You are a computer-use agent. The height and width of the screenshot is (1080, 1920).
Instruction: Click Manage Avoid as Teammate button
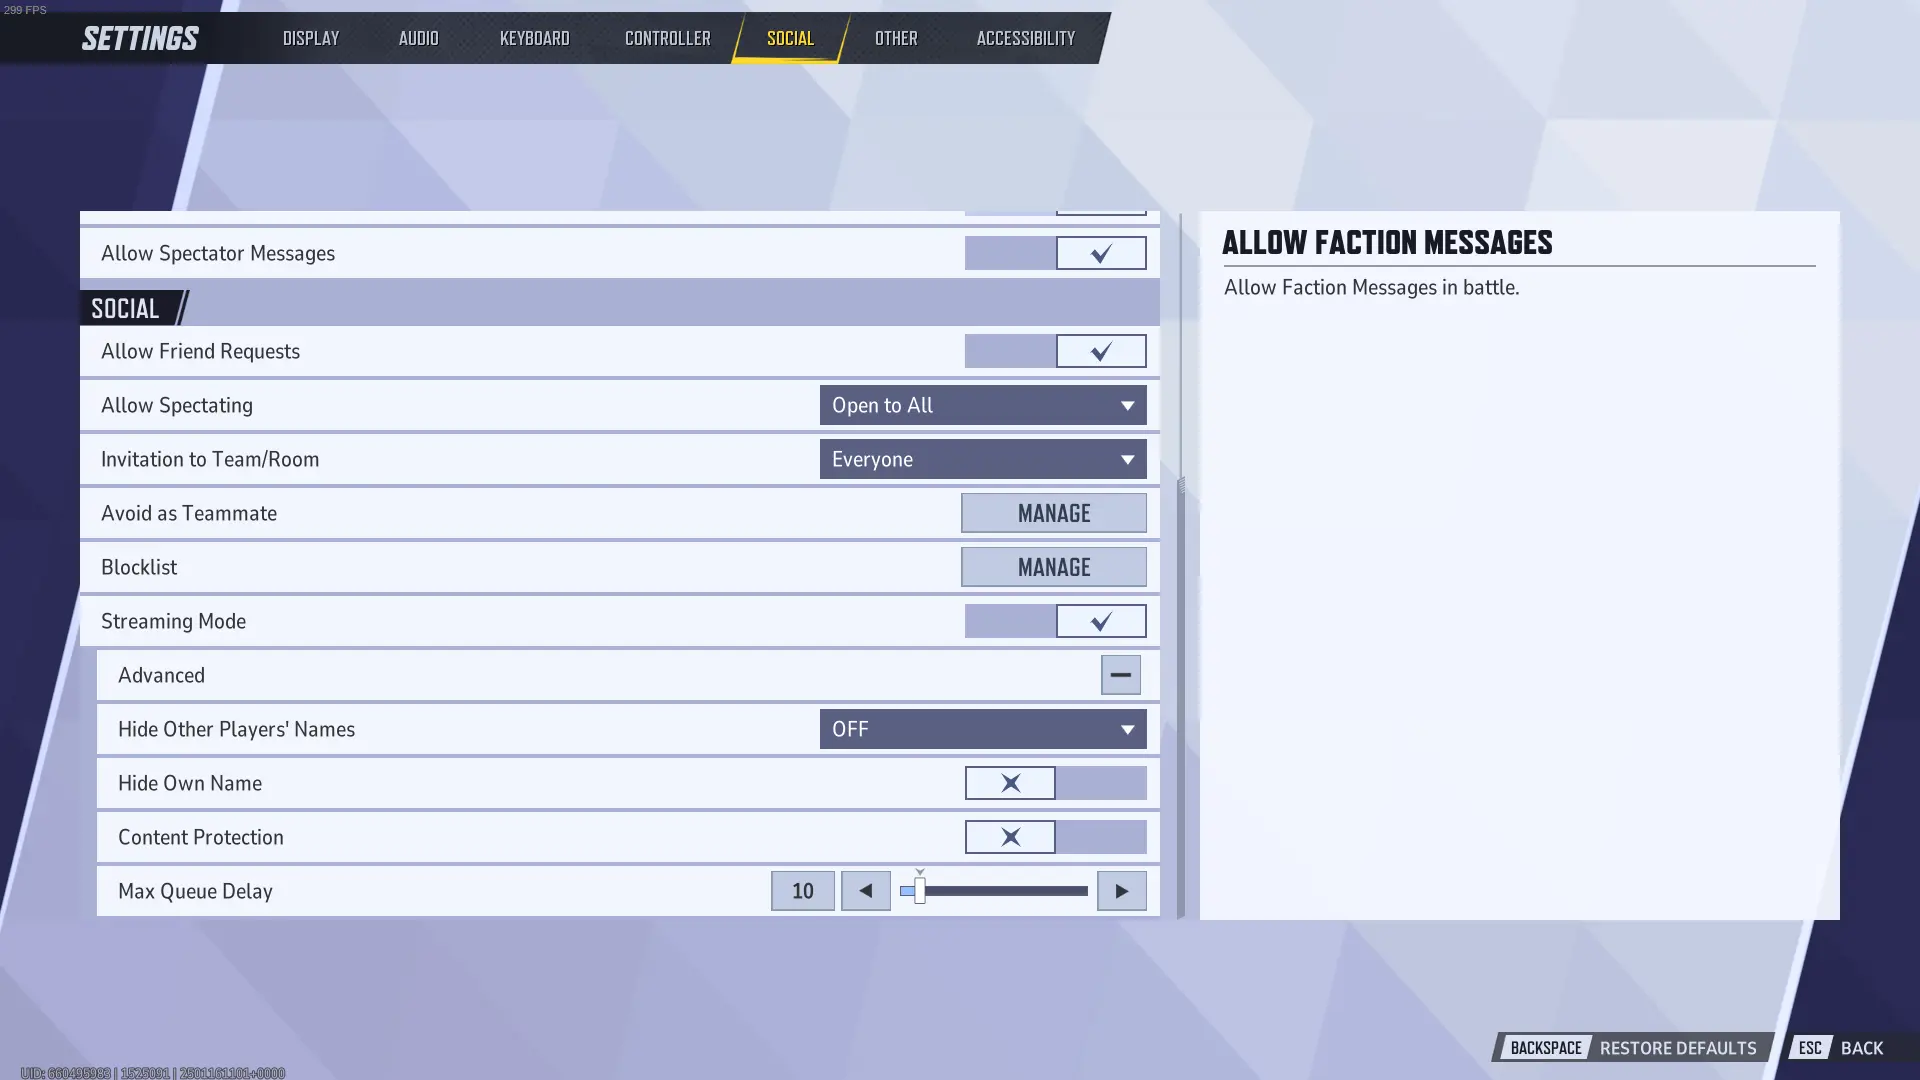coord(1055,513)
